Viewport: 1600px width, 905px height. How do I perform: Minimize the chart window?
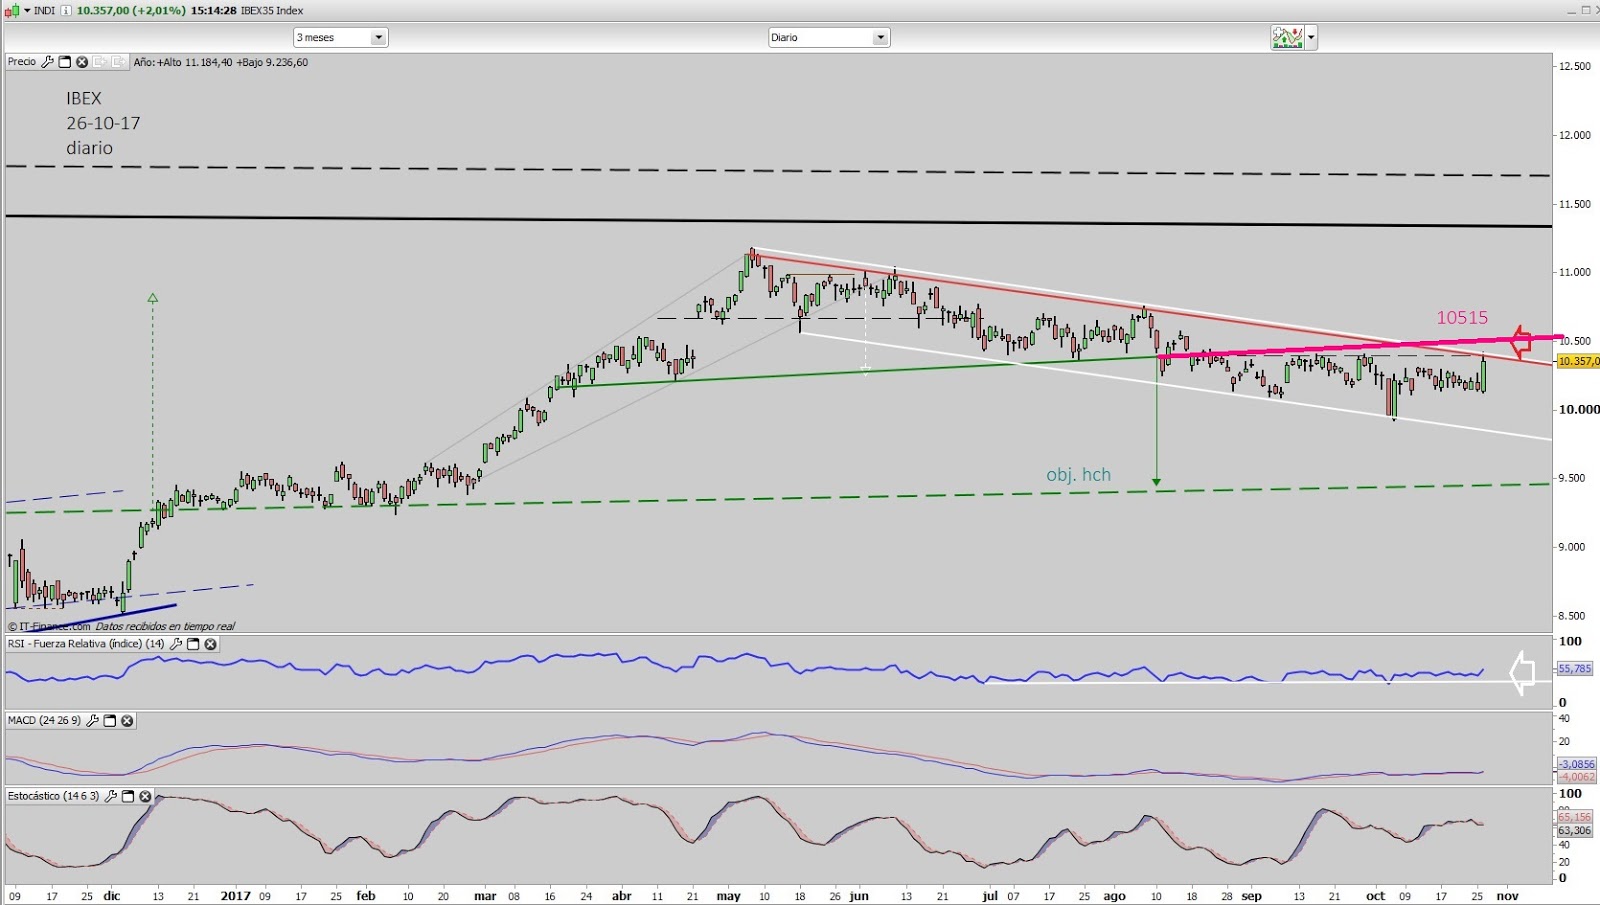tap(1570, 10)
